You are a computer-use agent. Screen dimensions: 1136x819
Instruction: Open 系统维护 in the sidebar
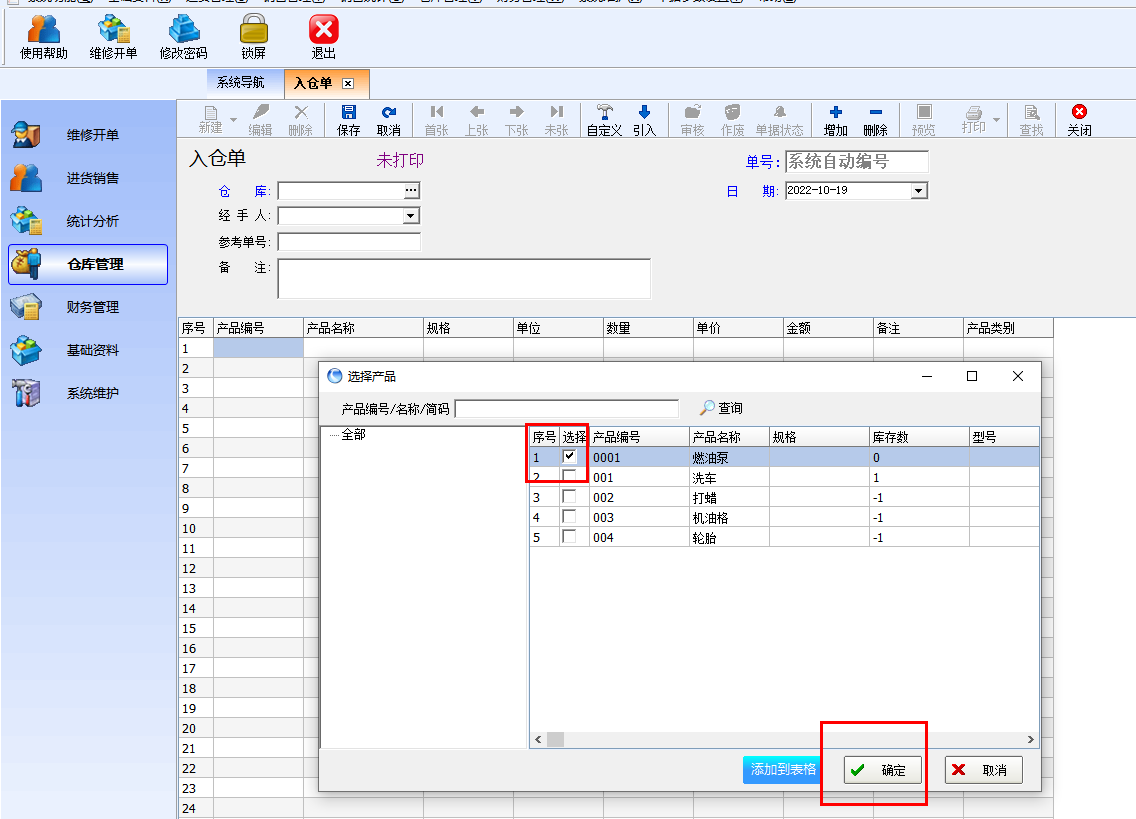(88, 394)
